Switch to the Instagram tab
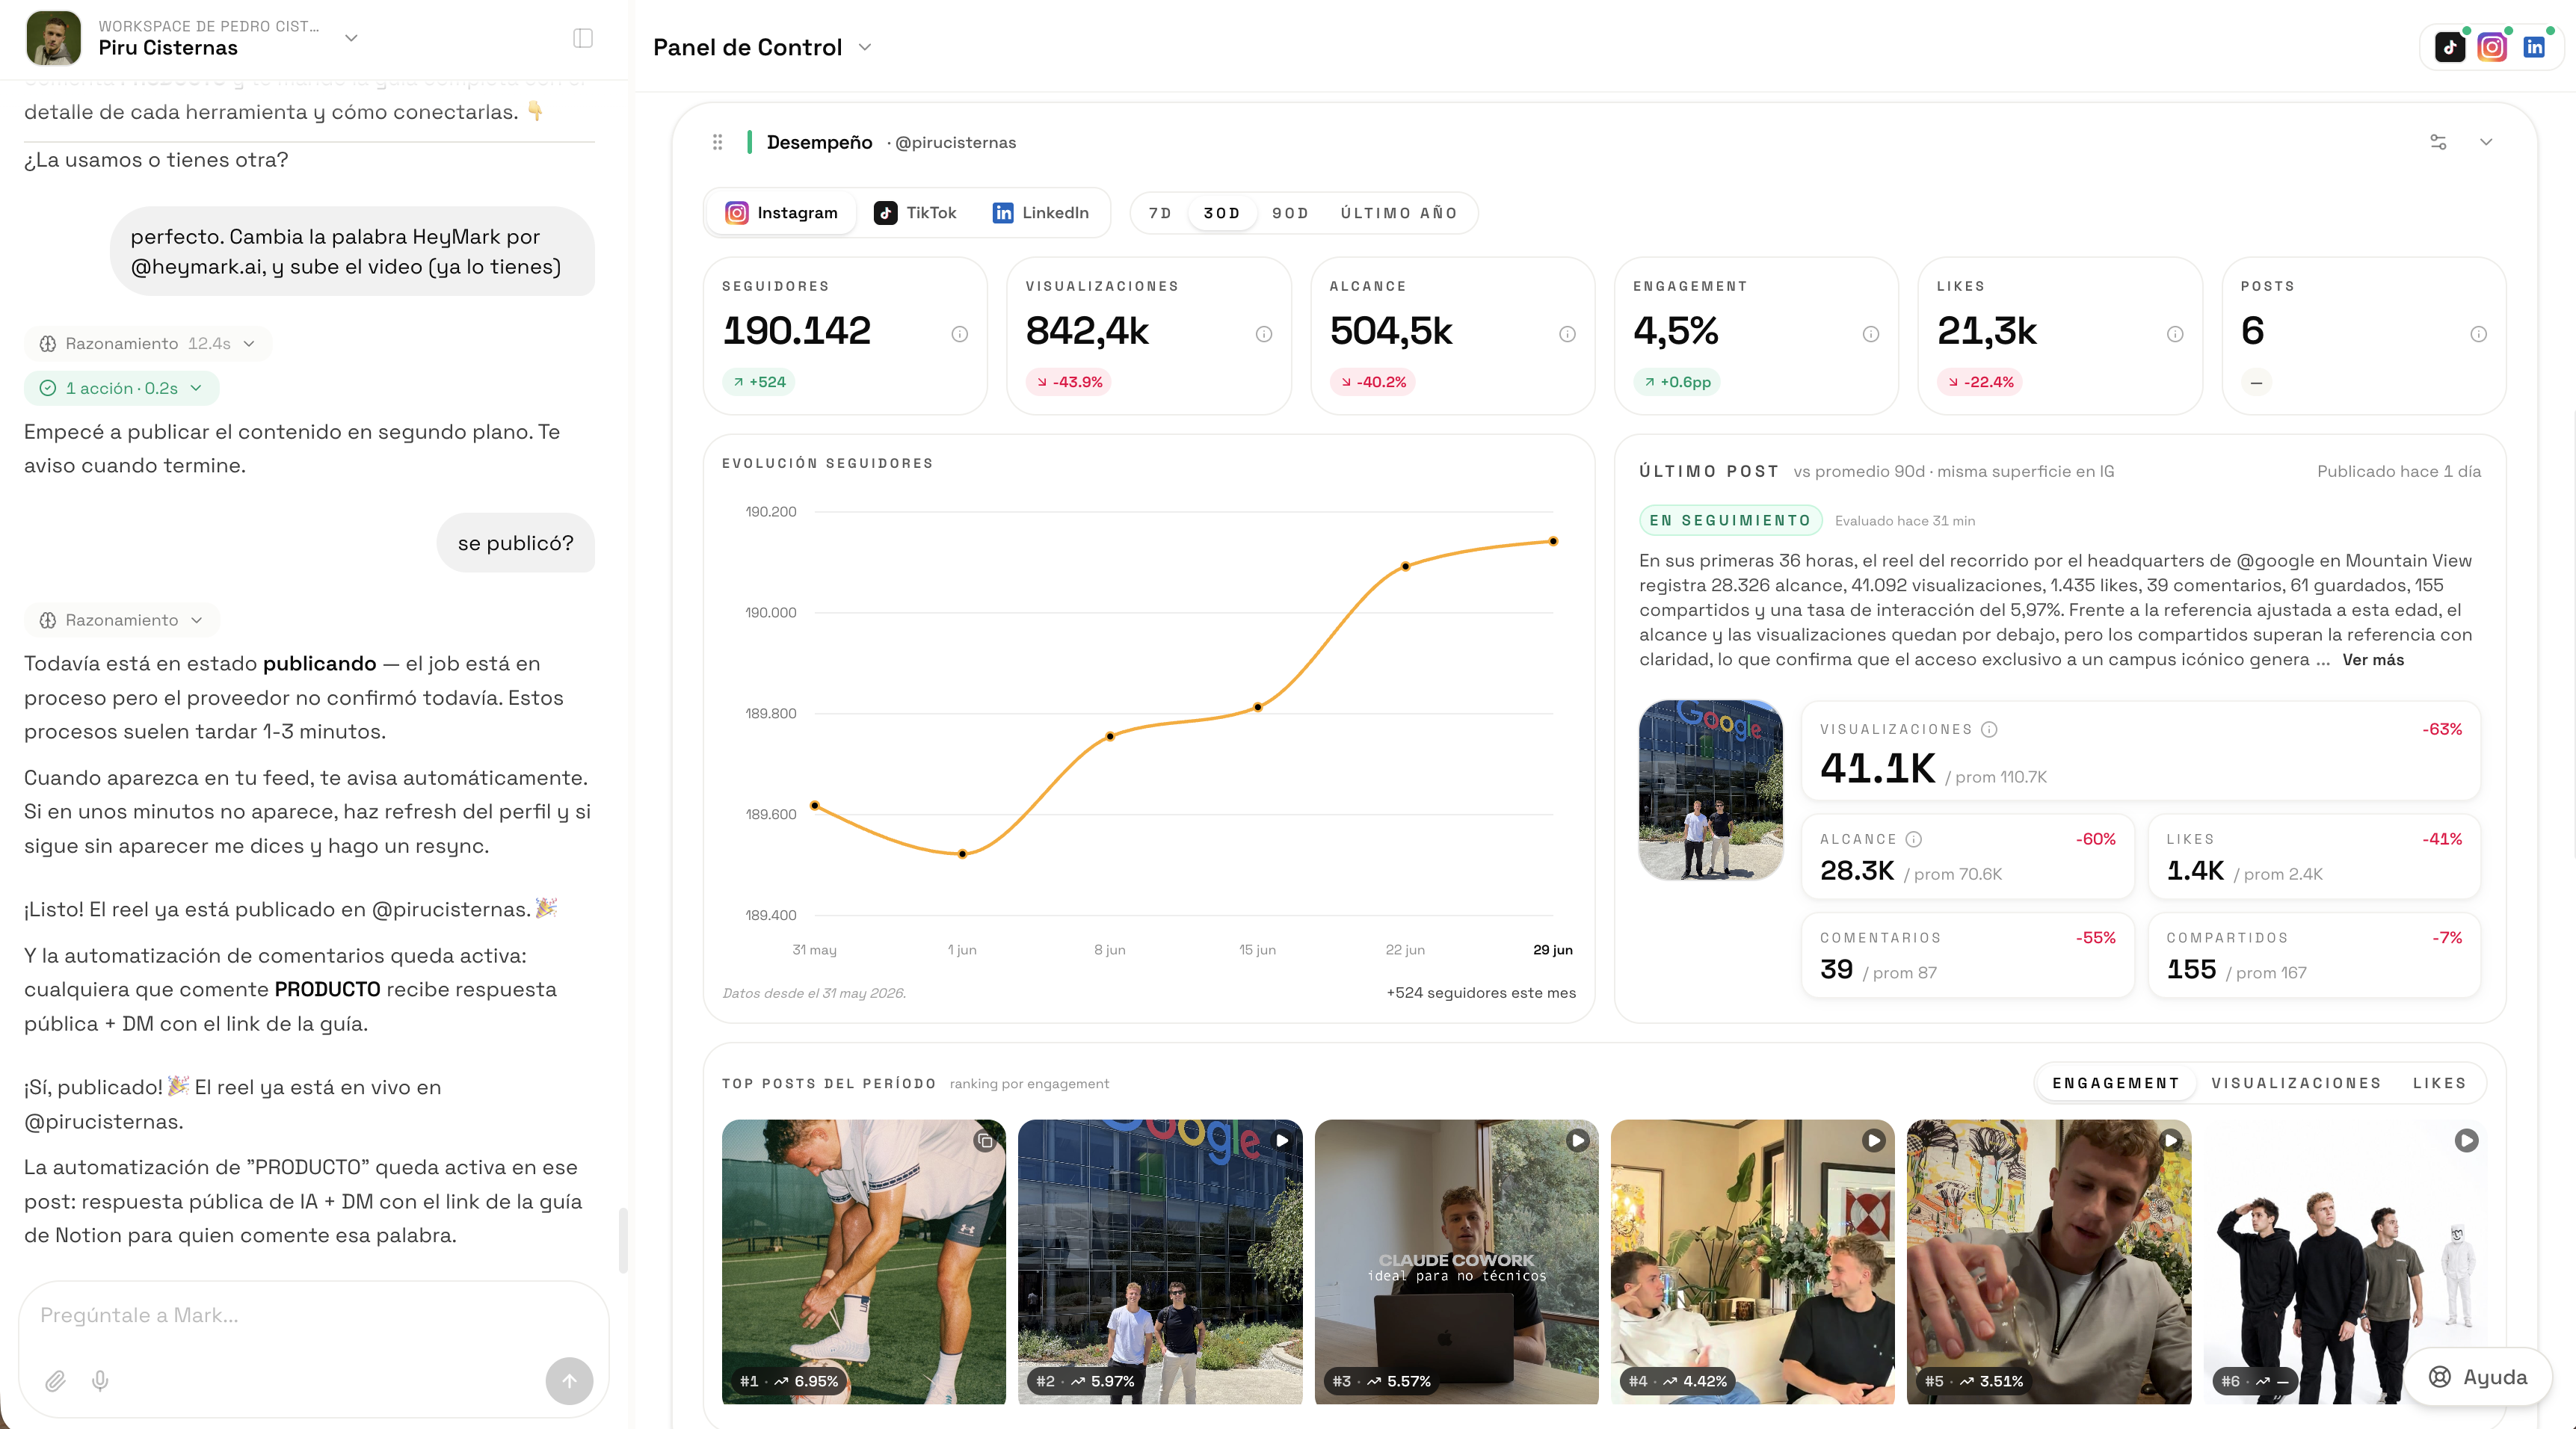 [x=782, y=213]
